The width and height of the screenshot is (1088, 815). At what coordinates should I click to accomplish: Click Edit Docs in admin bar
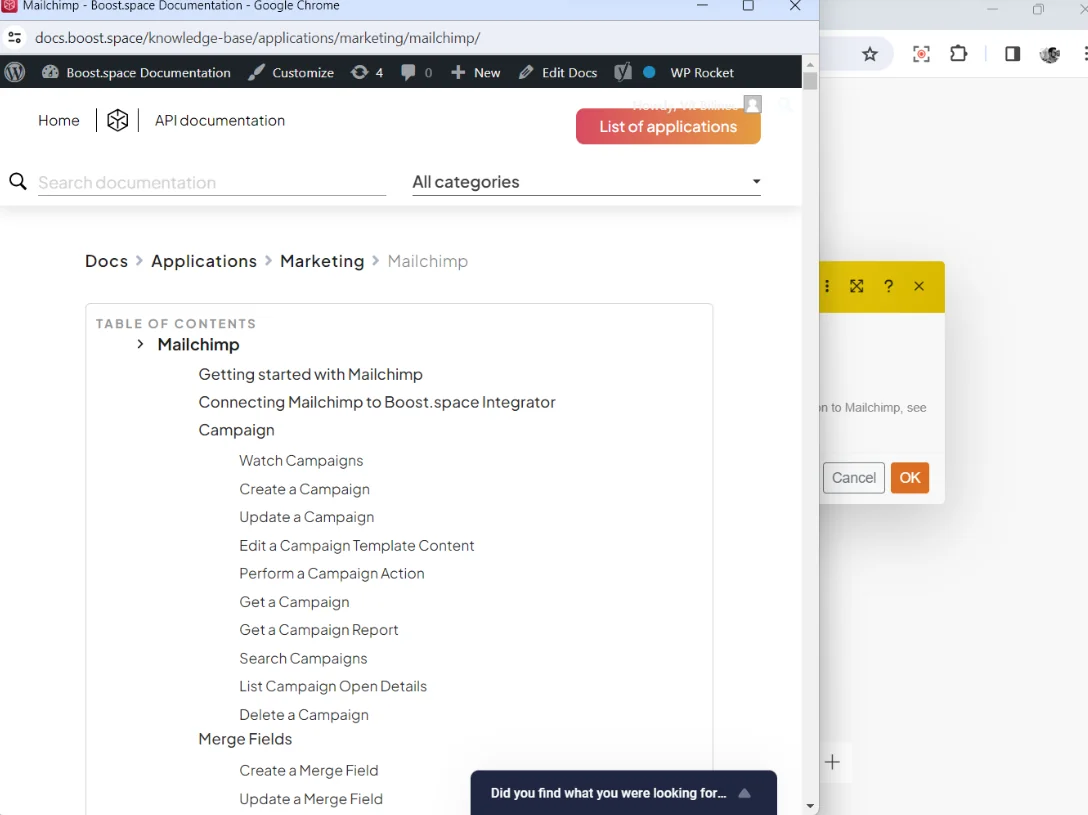tap(558, 72)
